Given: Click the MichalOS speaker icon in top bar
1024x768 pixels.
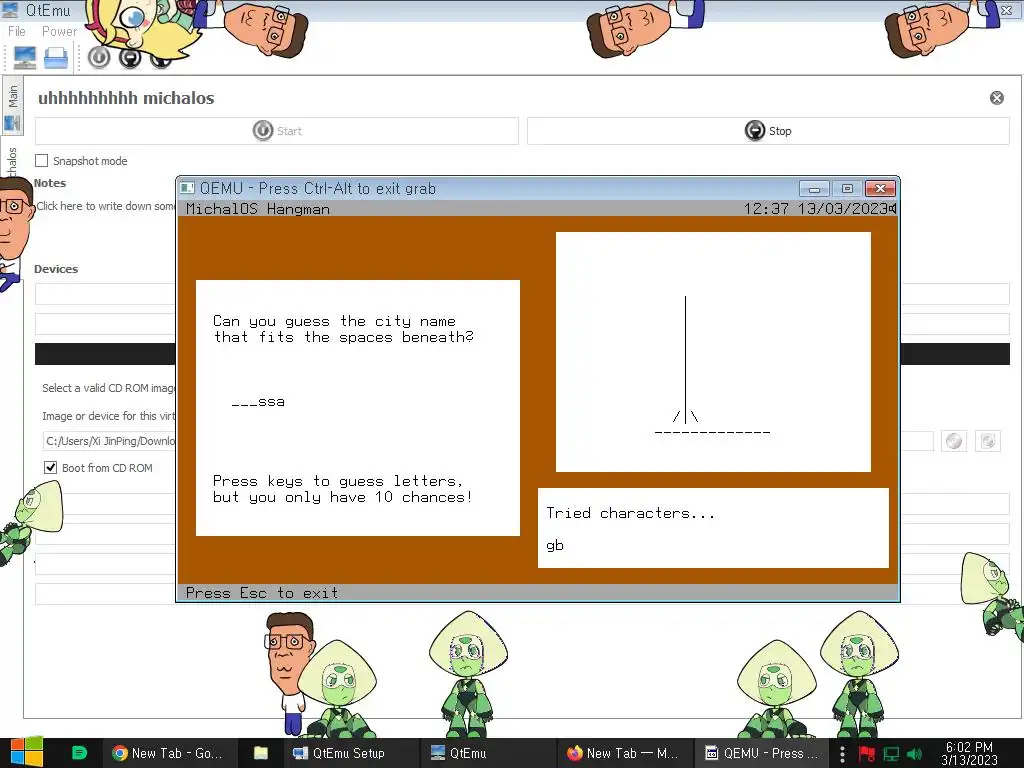Looking at the screenshot, I should pos(892,208).
